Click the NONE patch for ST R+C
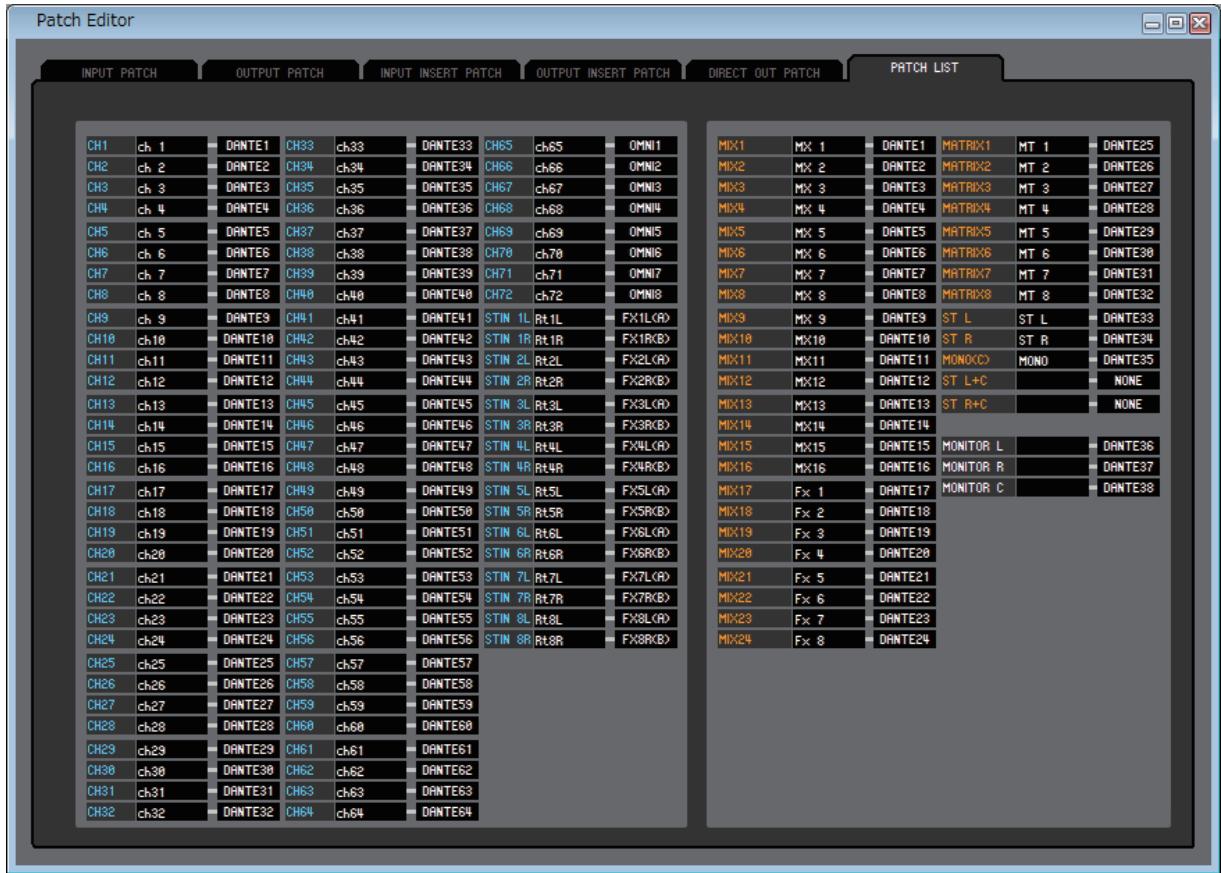The height and width of the screenshot is (873, 1221). click(x=1128, y=405)
